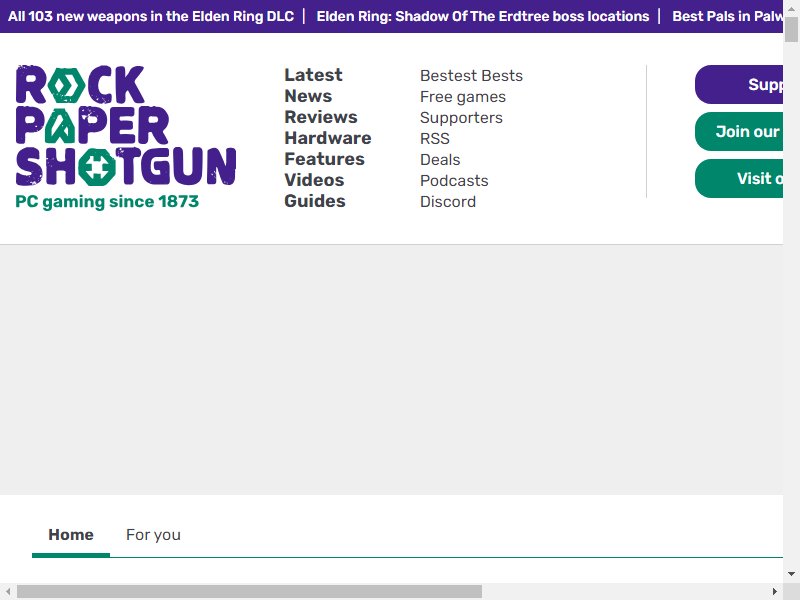
Task: Navigate to Hardware
Action: (328, 138)
